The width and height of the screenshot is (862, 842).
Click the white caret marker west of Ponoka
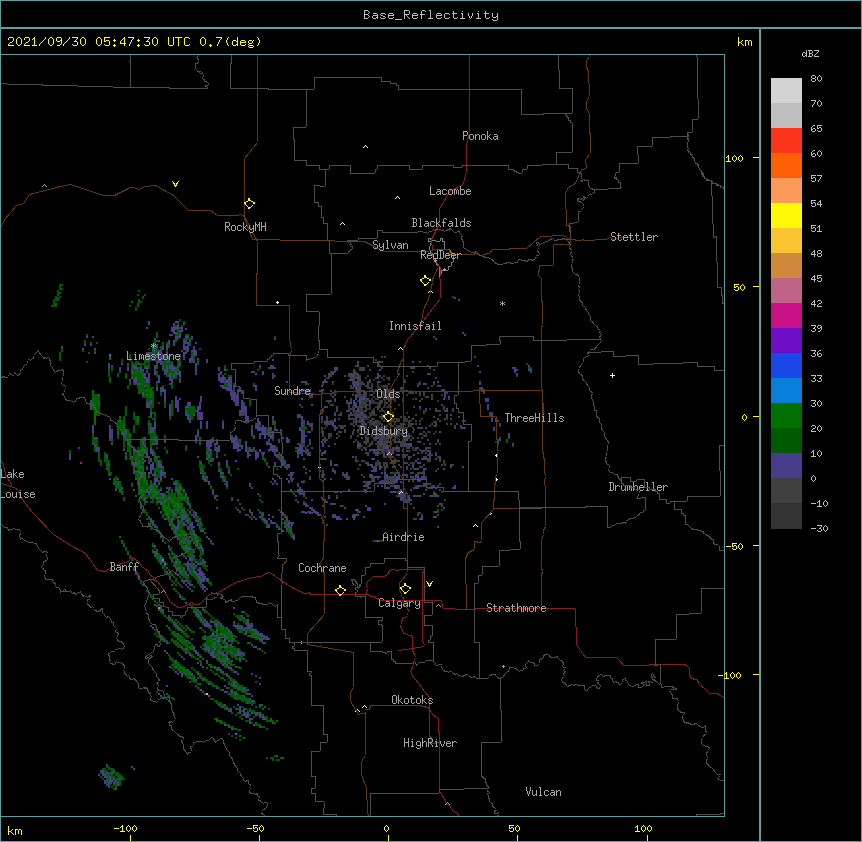tap(366, 147)
